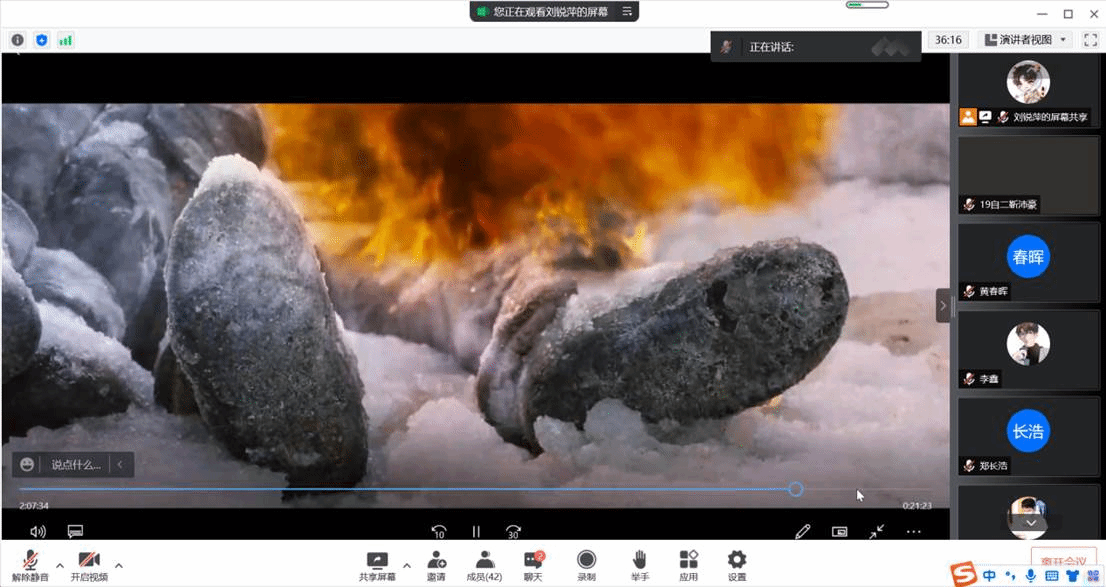
Task: Open the 演讲者视图 view dropdown
Action: 1024,40
